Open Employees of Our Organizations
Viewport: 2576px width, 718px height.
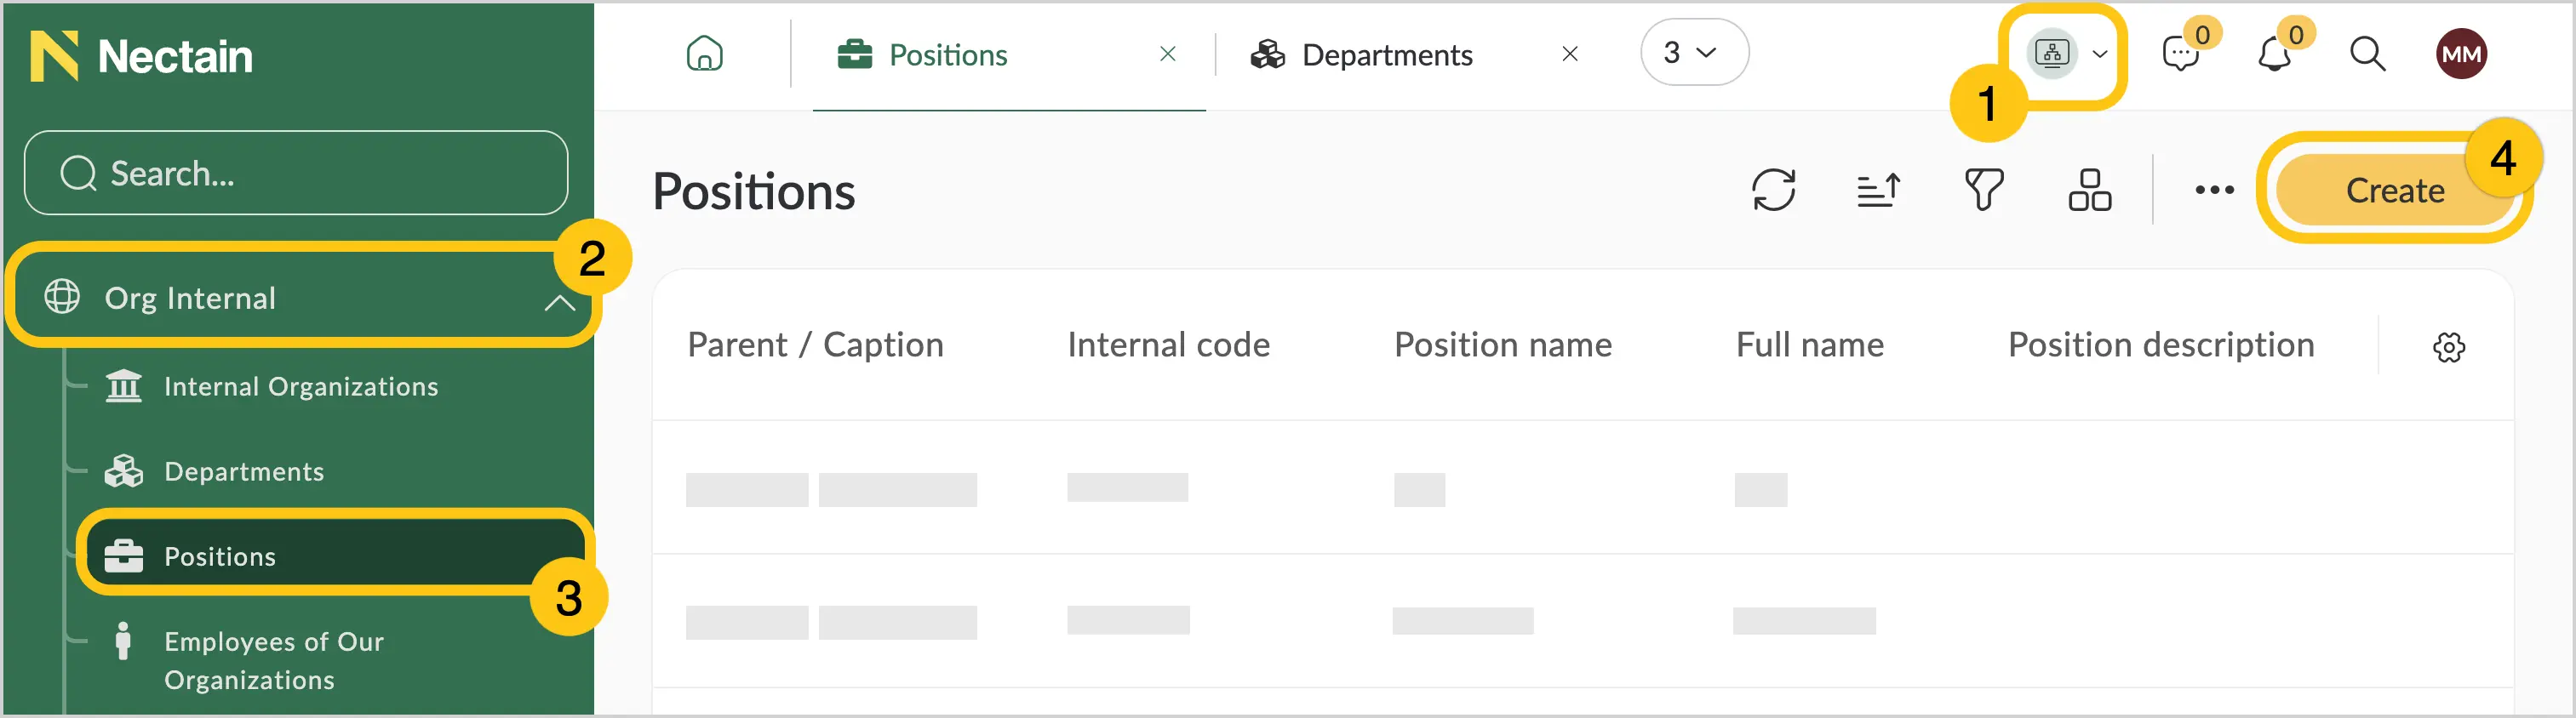click(273, 660)
